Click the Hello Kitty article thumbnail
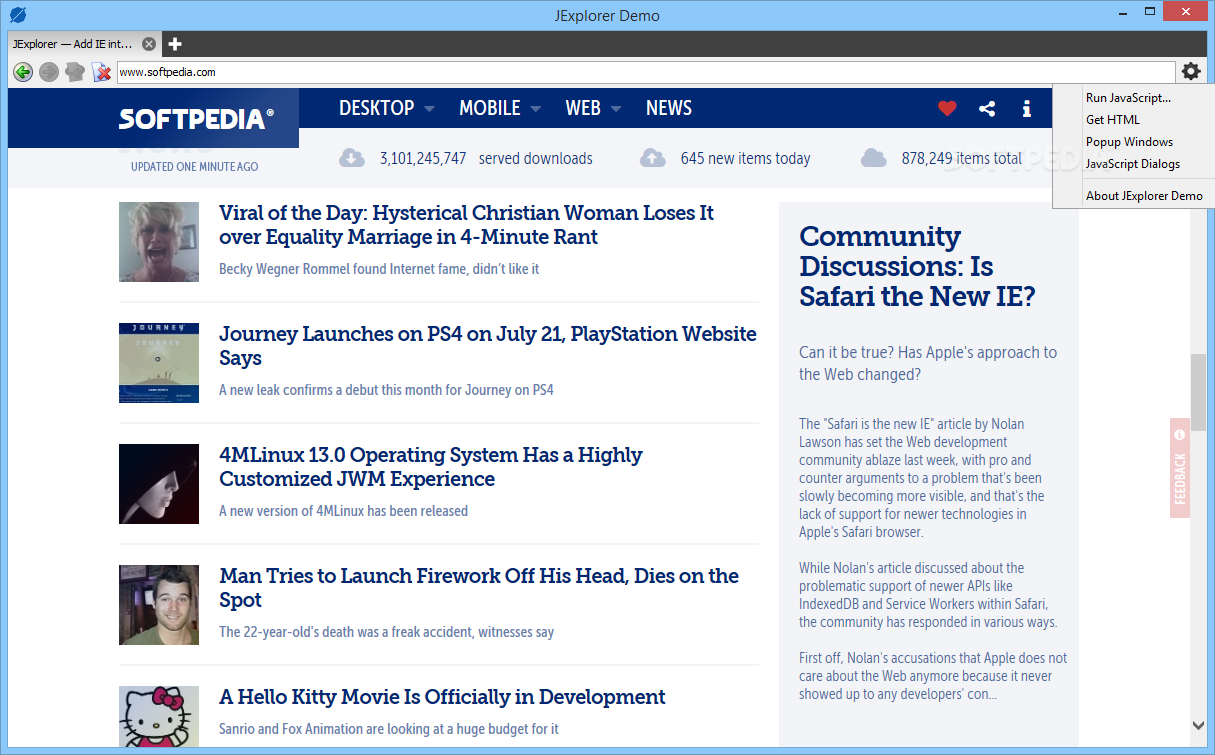The width and height of the screenshot is (1215, 755). pos(159,715)
